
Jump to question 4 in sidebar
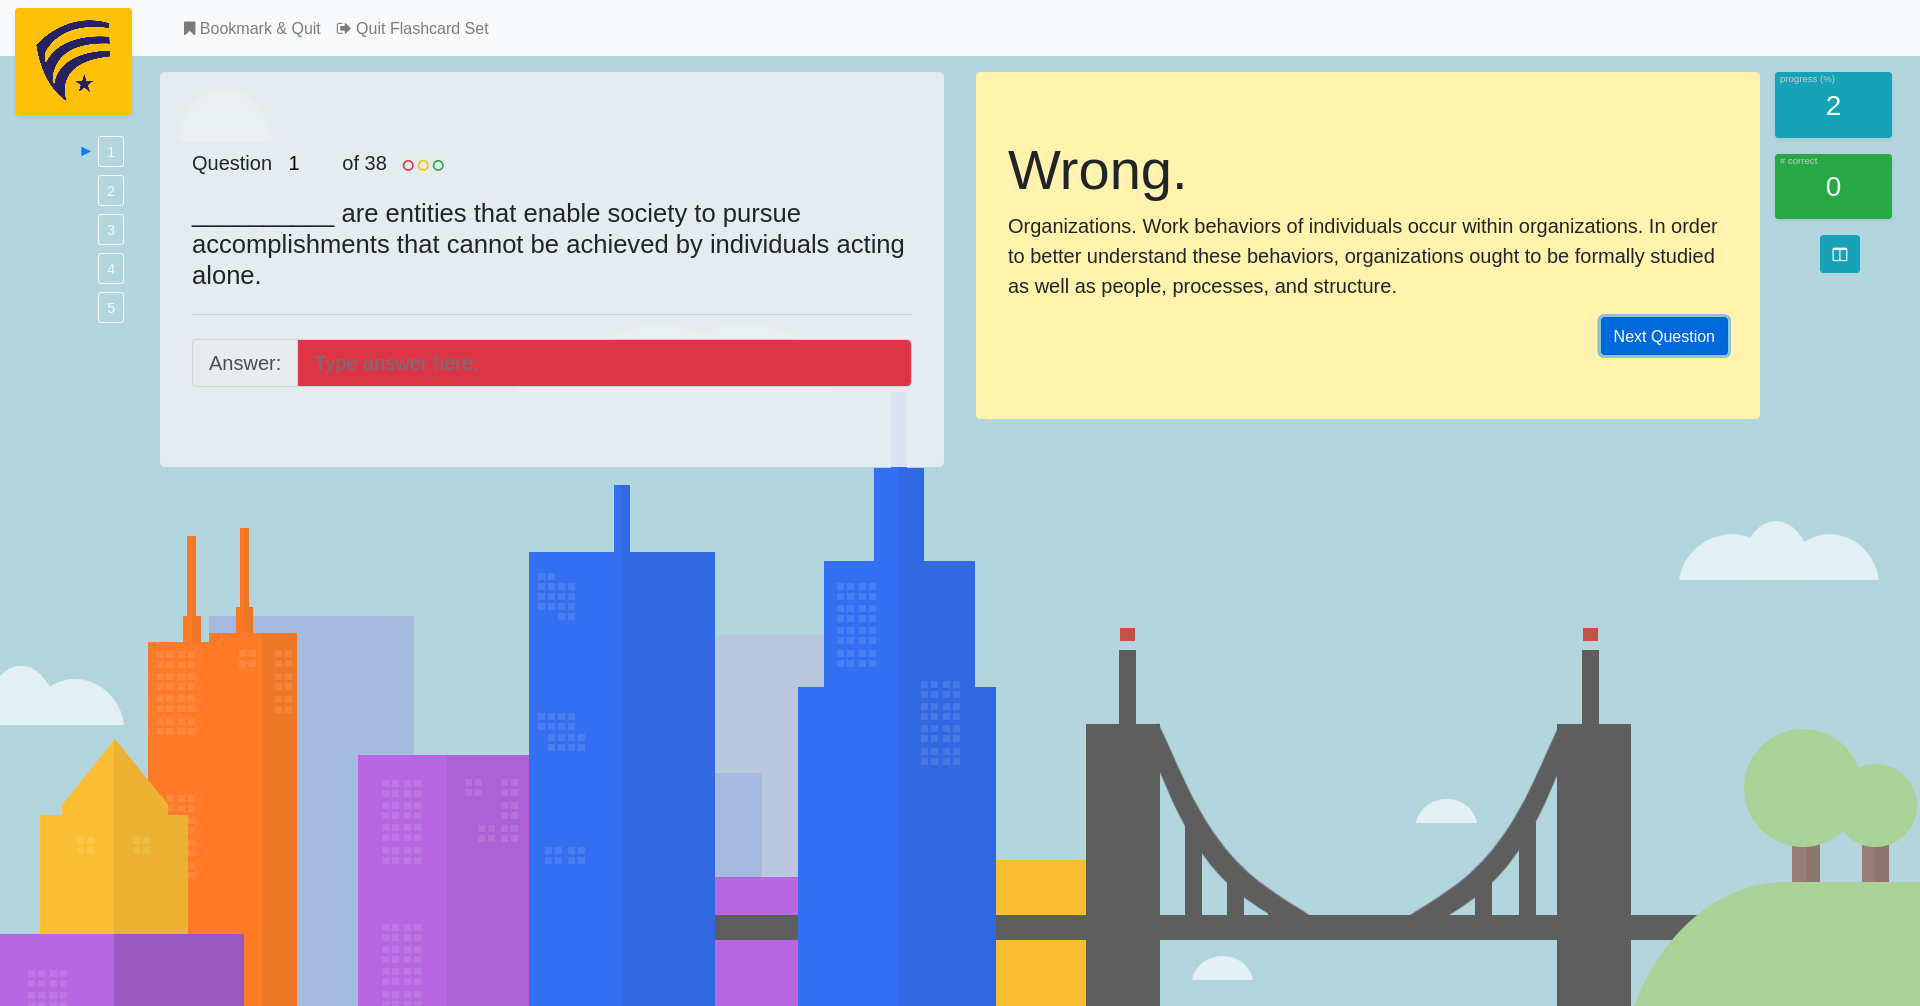pyautogui.click(x=111, y=269)
